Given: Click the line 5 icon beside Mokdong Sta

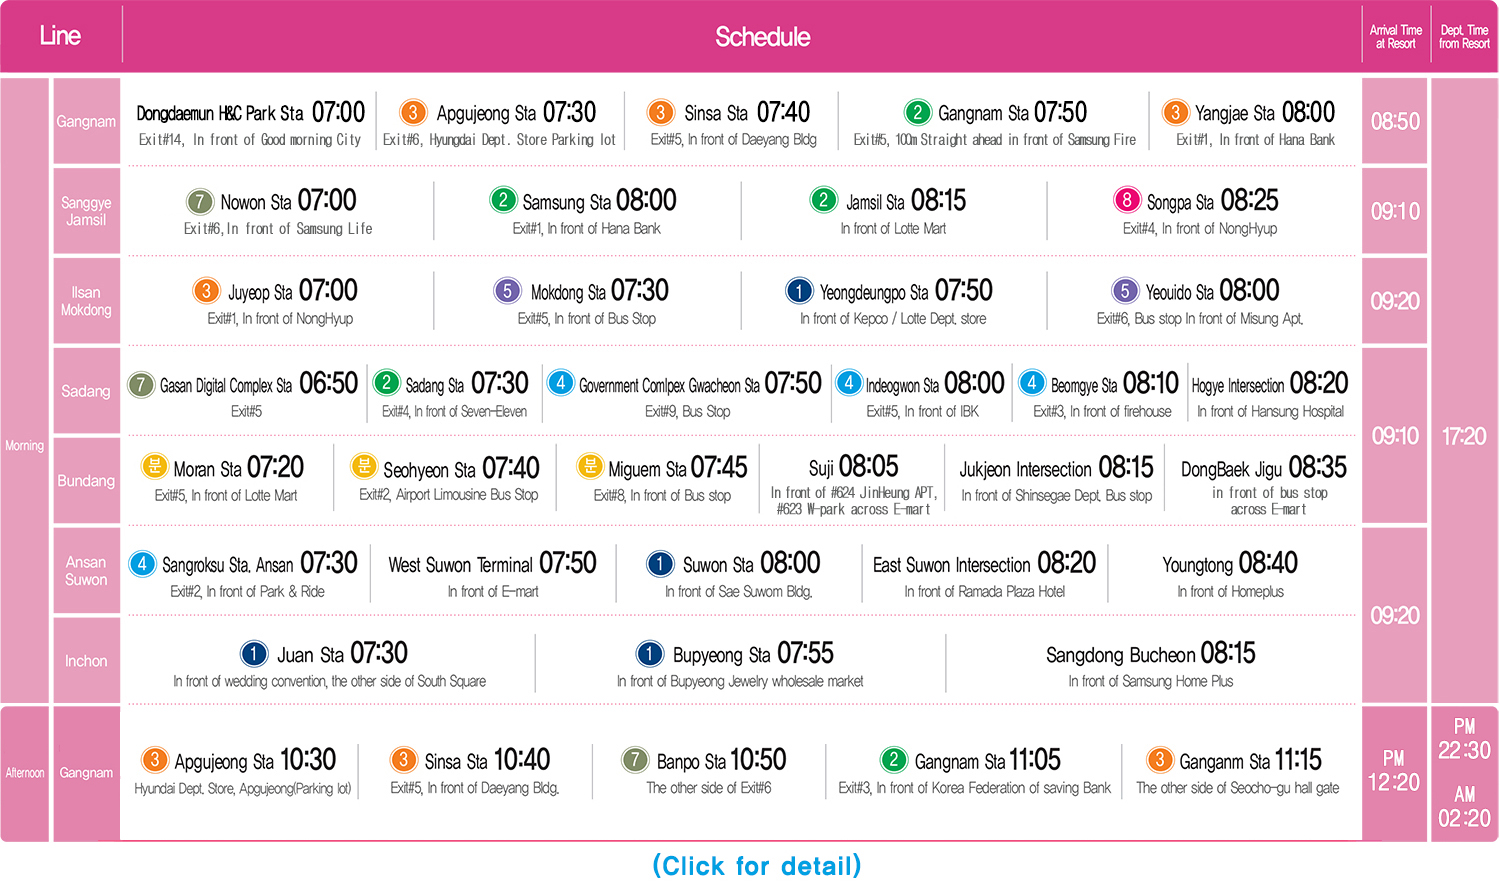Looking at the screenshot, I should click(507, 291).
